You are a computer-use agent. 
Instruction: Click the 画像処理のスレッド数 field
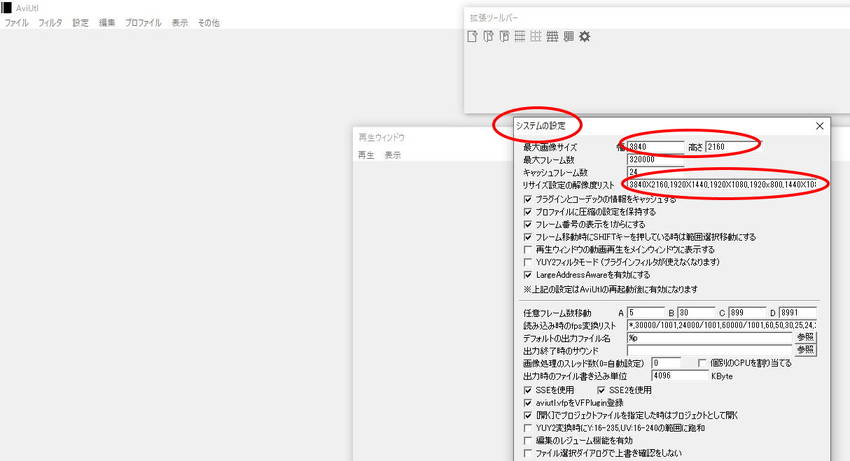[x=666, y=363]
